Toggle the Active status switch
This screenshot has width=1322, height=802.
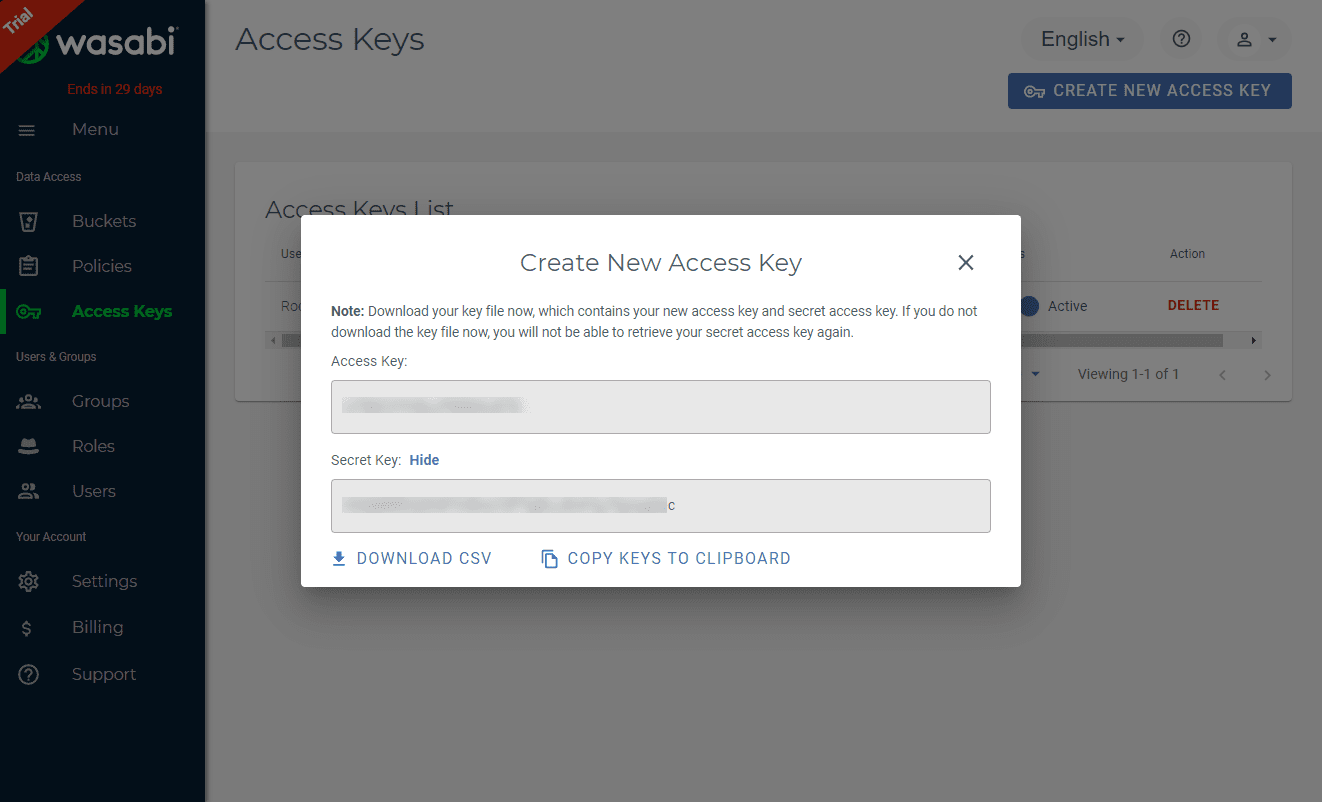[x=1030, y=306]
